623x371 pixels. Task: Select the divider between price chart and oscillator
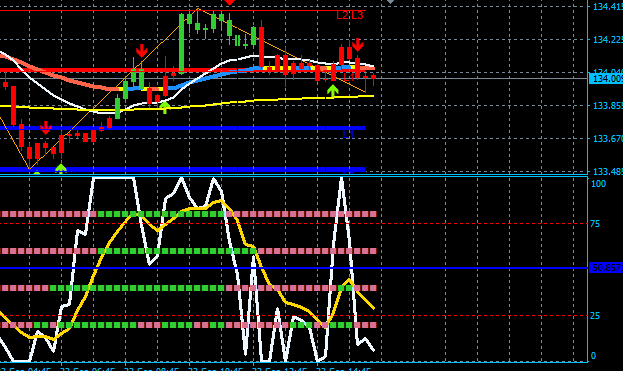[294, 175]
